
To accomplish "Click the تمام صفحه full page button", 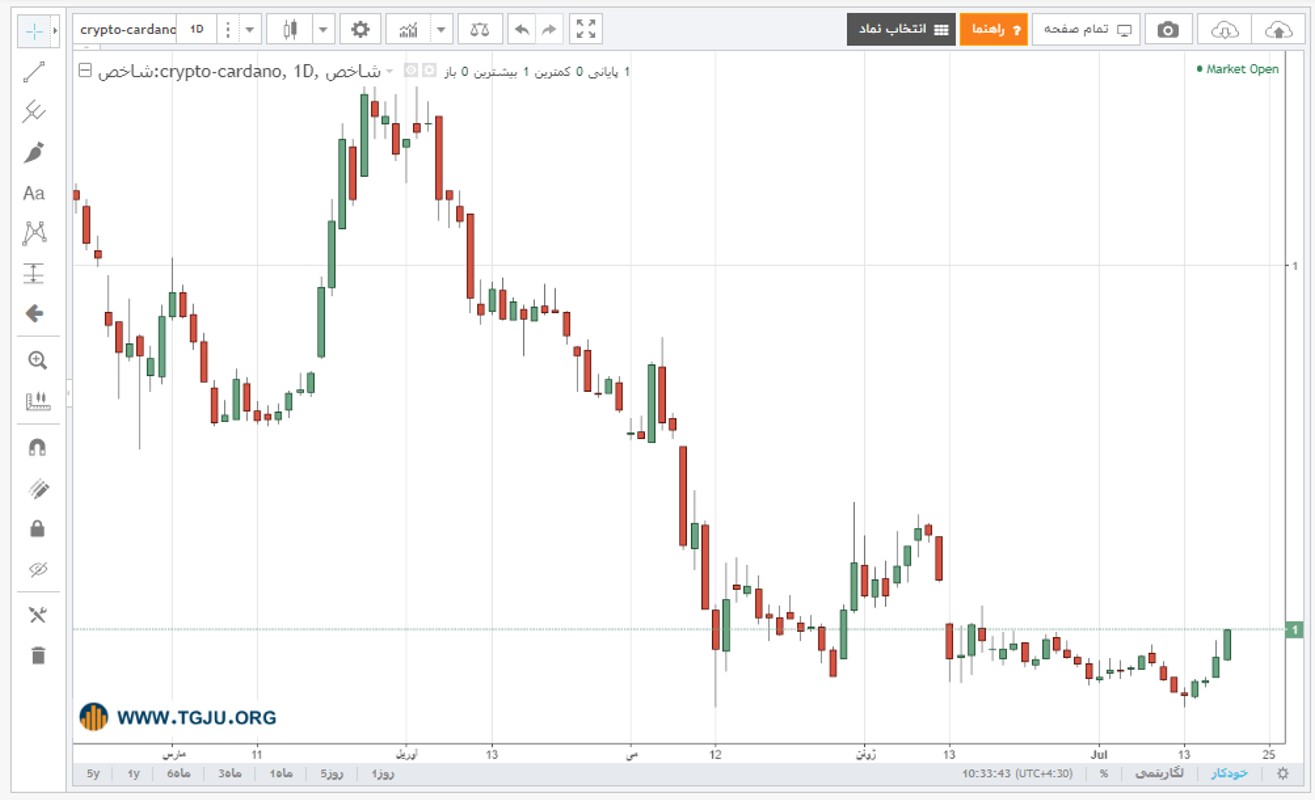I will (1086, 29).
